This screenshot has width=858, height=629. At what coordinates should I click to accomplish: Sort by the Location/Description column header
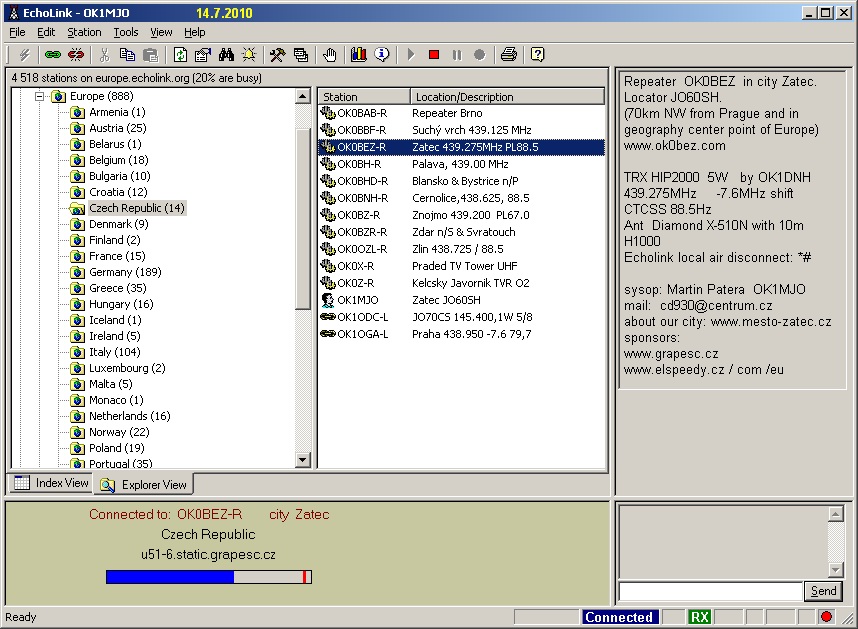507,97
